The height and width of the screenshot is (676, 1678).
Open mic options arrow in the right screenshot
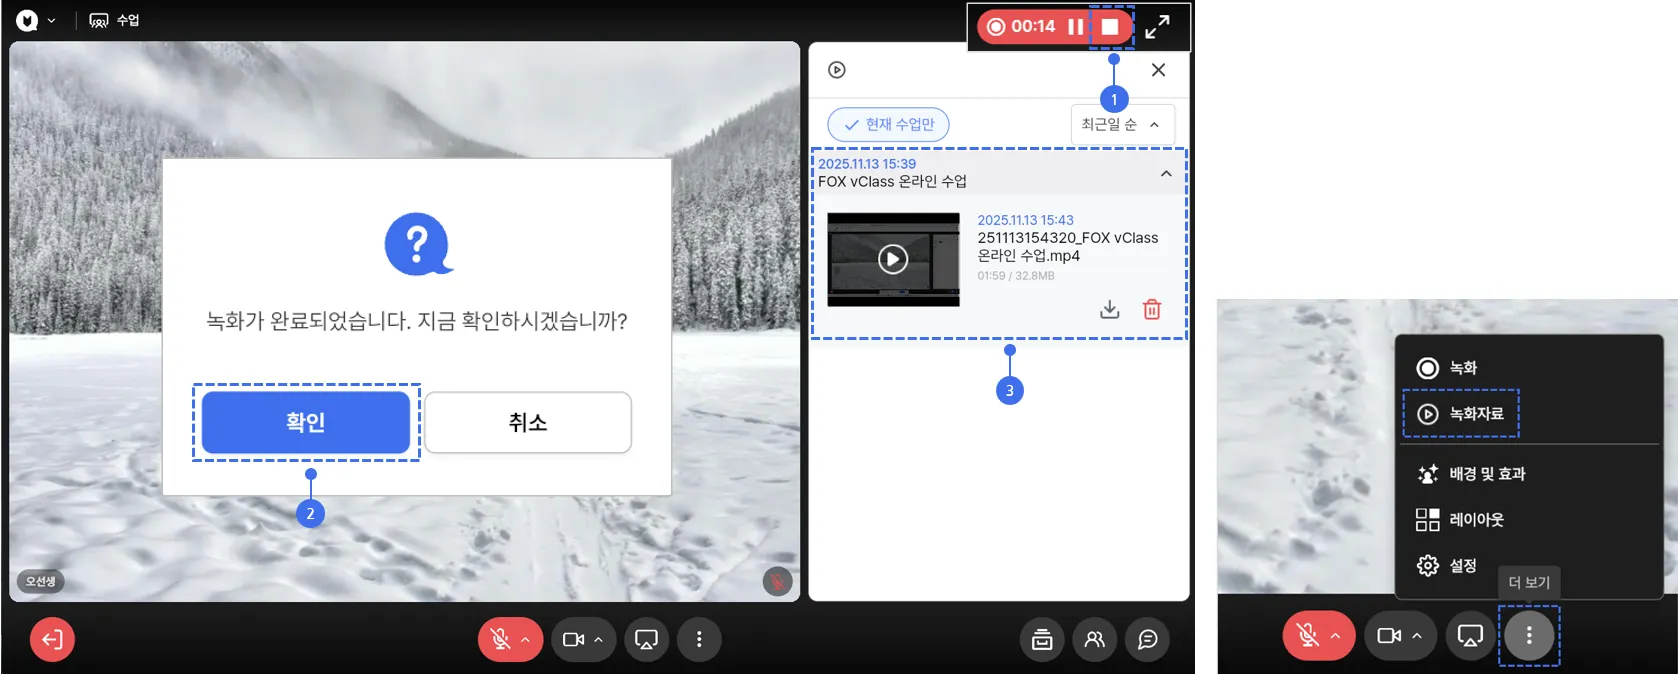click(1336, 635)
